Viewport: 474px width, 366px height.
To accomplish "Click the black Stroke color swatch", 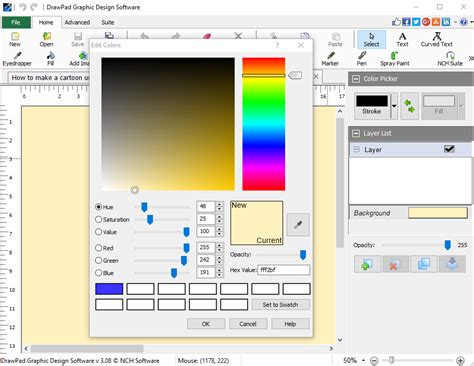I will click(x=372, y=101).
